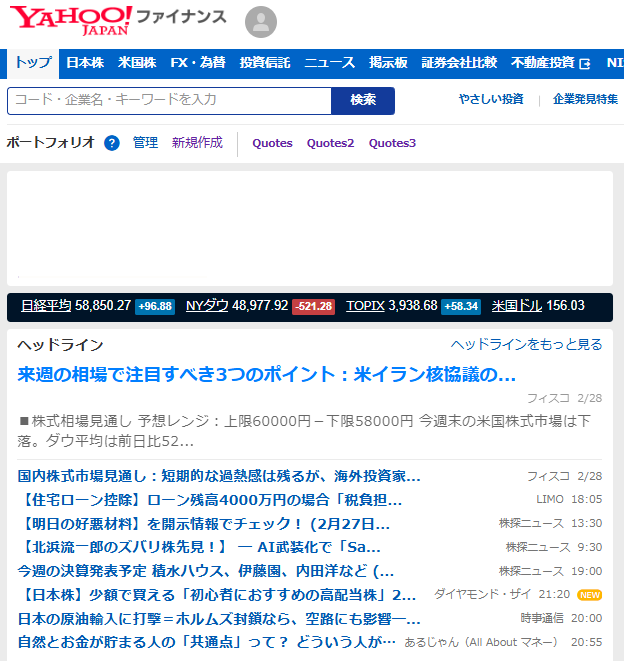
Task: Click the Nikkei +96.88 change badge
Action: [x=155, y=306]
